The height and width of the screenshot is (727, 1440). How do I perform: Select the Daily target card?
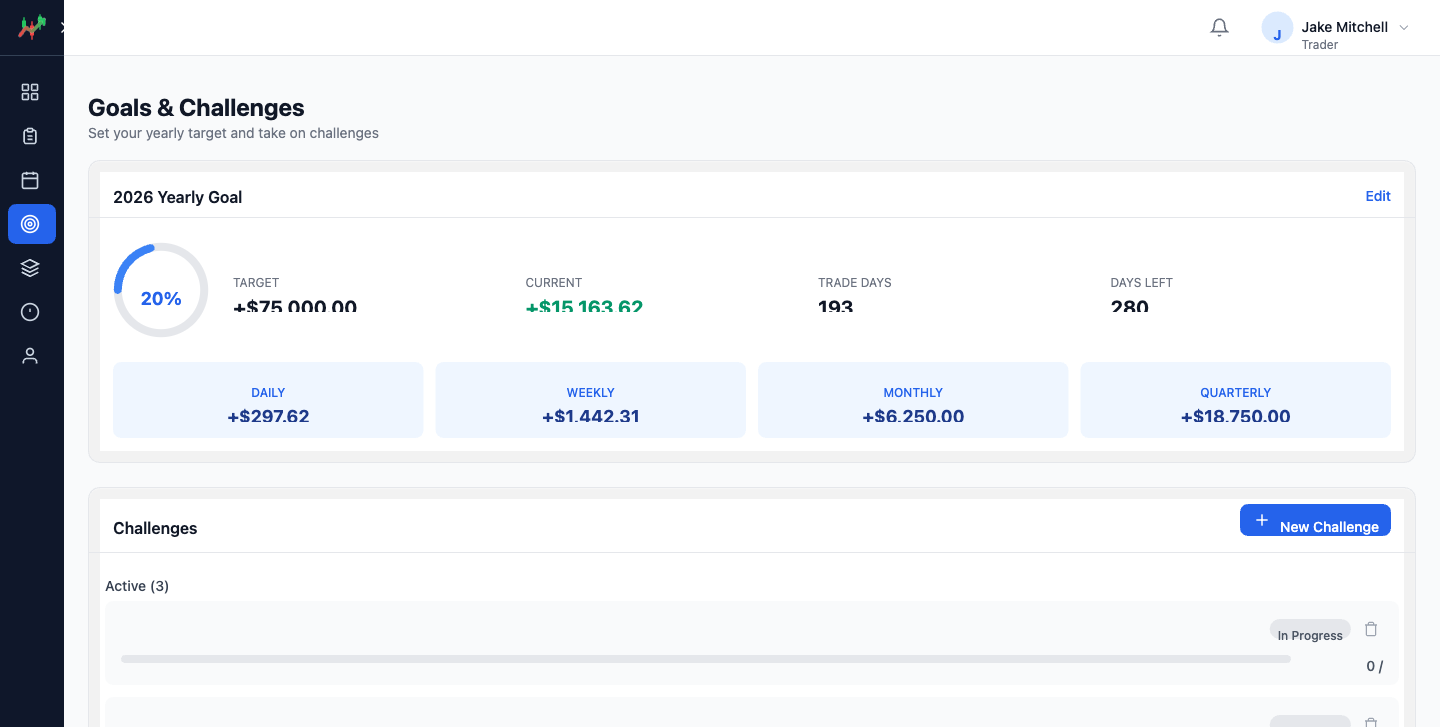click(268, 400)
